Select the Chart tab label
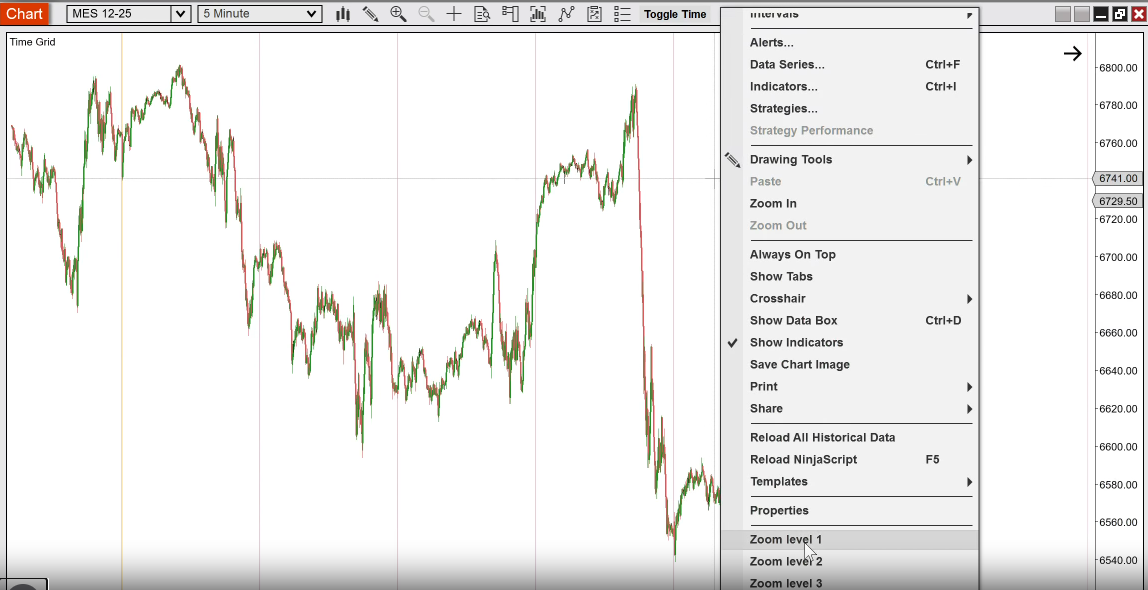This screenshot has width=1148, height=590. (24, 14)
